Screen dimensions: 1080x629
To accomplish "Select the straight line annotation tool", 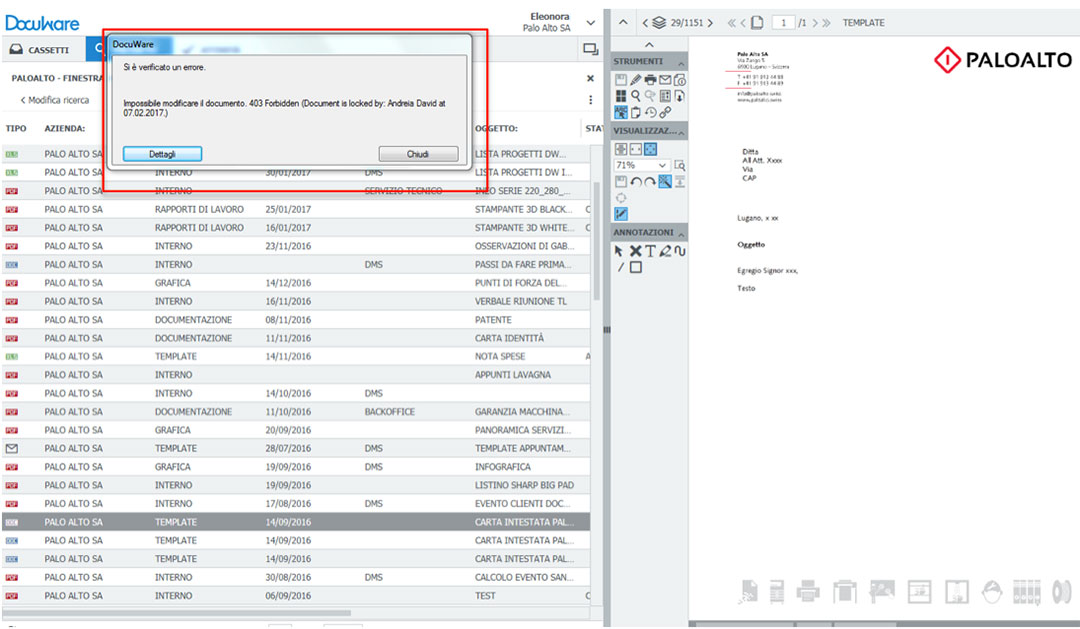I will (x=620, y=267).
